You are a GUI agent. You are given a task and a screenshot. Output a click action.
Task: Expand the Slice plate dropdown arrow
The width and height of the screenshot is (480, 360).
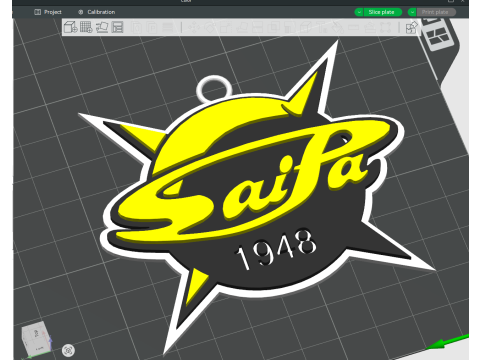pos(359,12)
